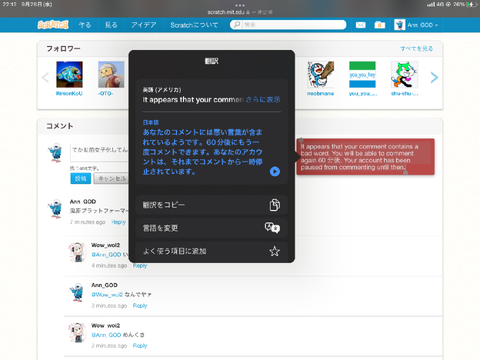Reply to Wow_woi2's めんくさ comment
Viewport: 480px width, 360px height.
[140, 346]
